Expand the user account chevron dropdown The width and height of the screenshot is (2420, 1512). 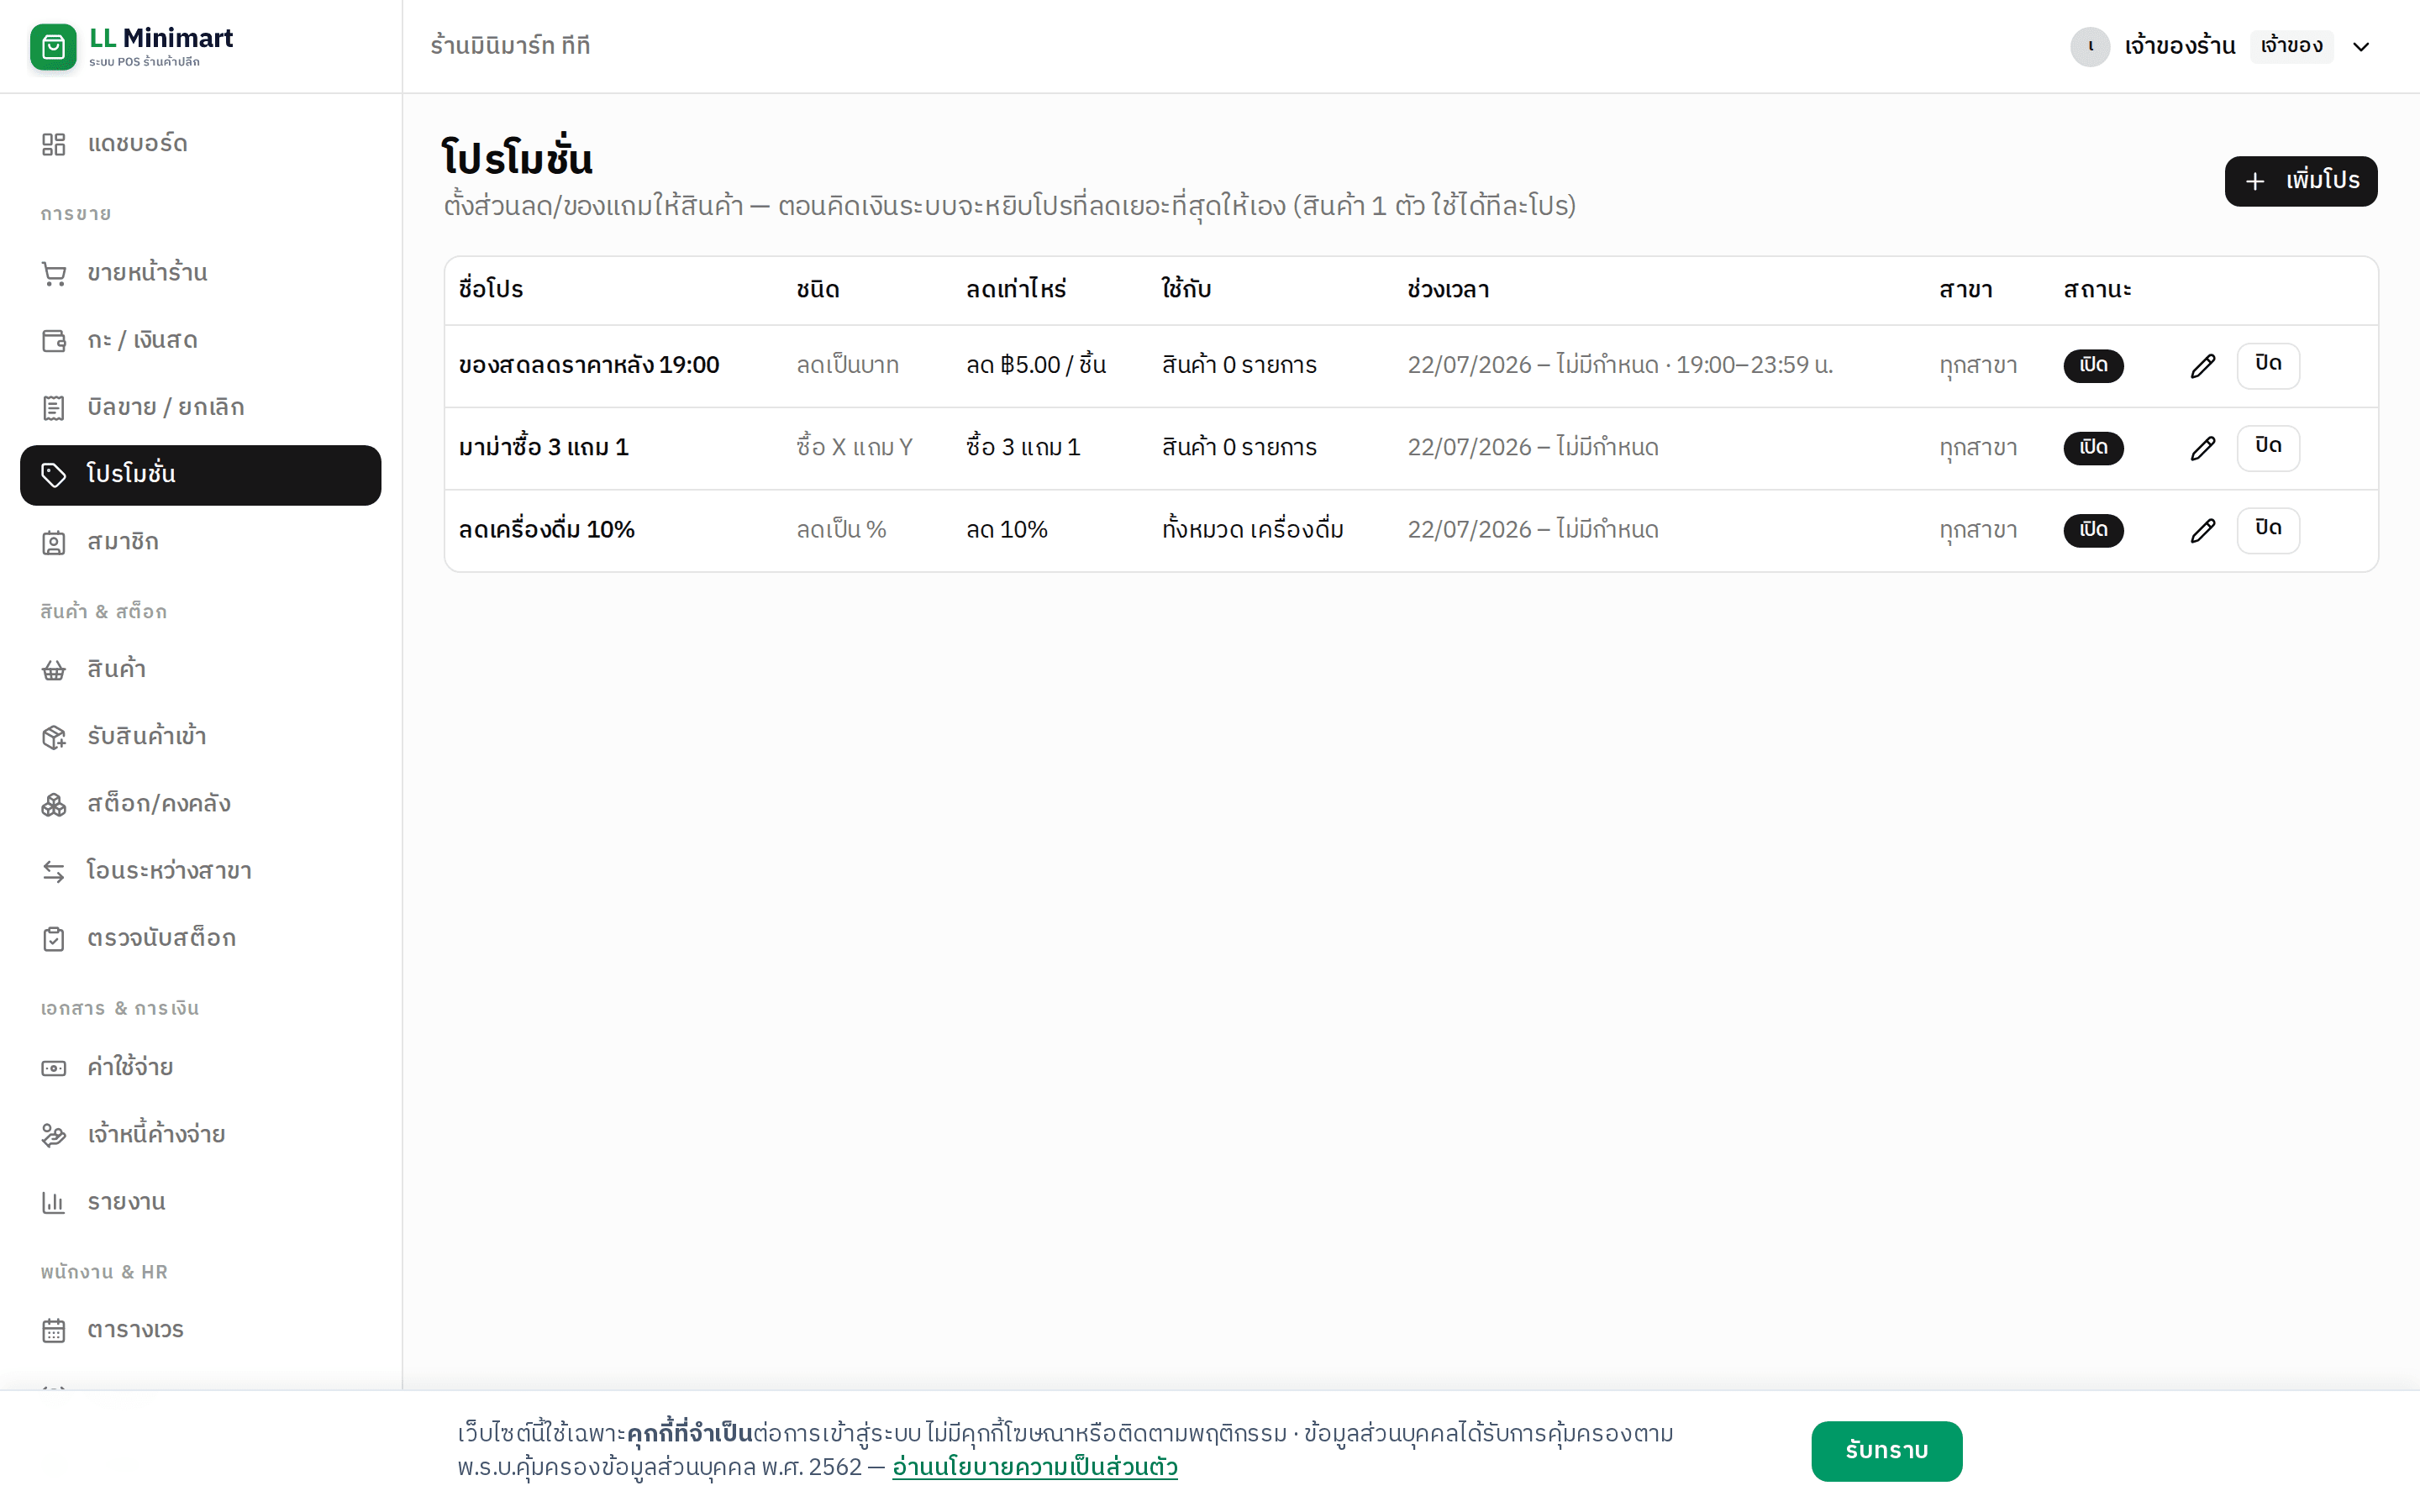pyautogui.click(x=2361, y=47)
